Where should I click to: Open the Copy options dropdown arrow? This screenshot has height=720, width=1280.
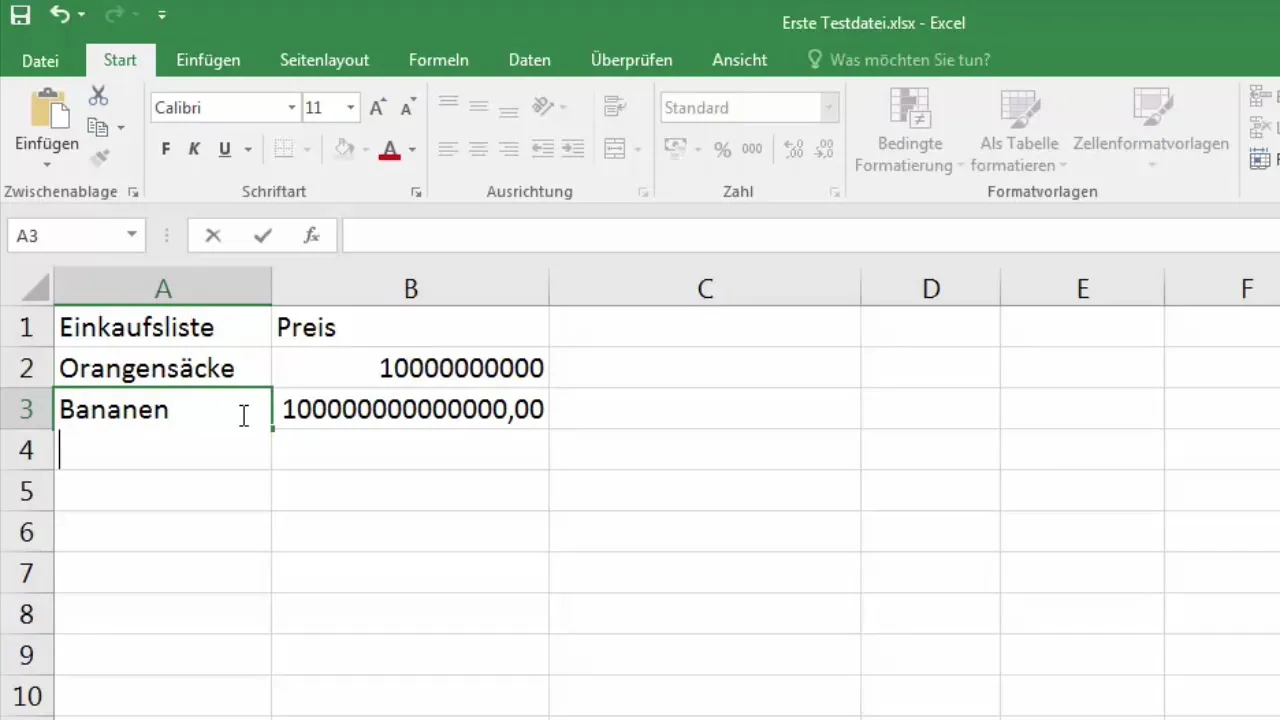121,128
